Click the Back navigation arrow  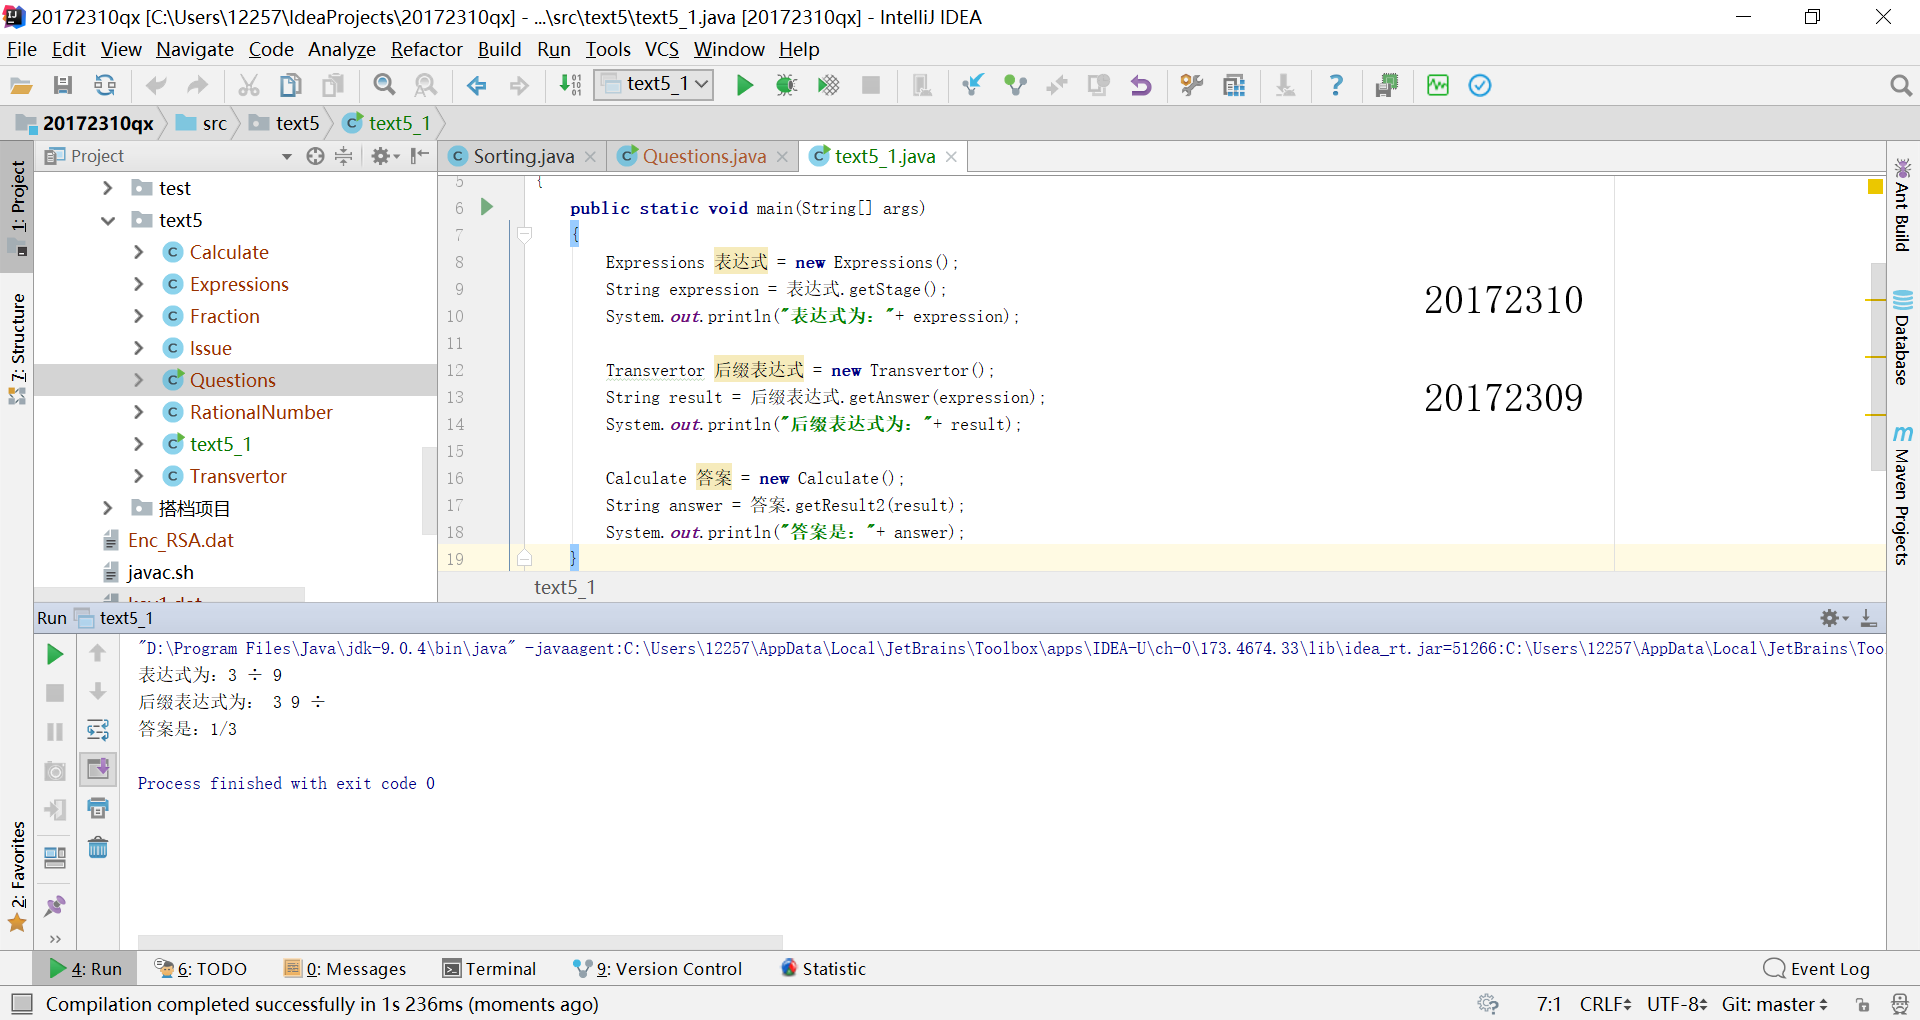pos(477,86)
